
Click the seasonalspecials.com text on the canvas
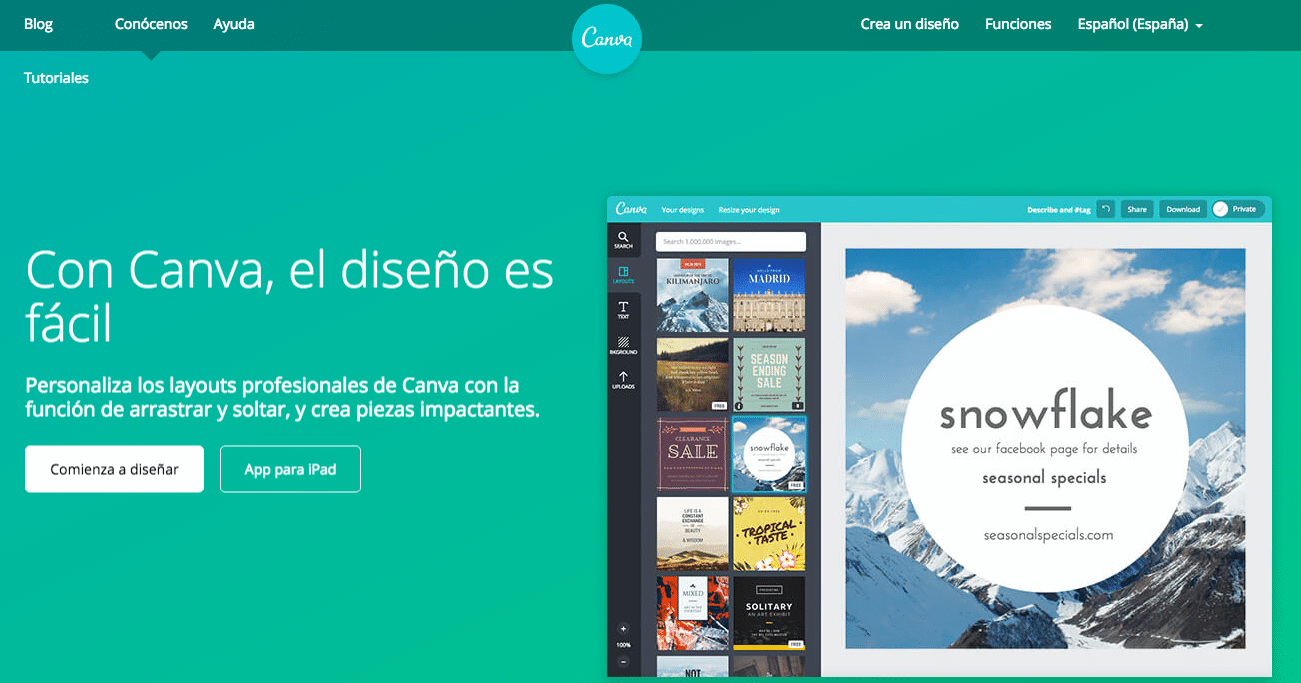coord(1048,535)
